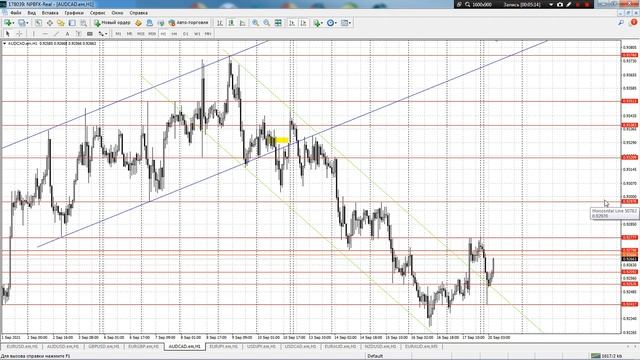Open the Periods clock dropdown
Image resolution: width=640 pixels, height=360 pixels.
332,23
